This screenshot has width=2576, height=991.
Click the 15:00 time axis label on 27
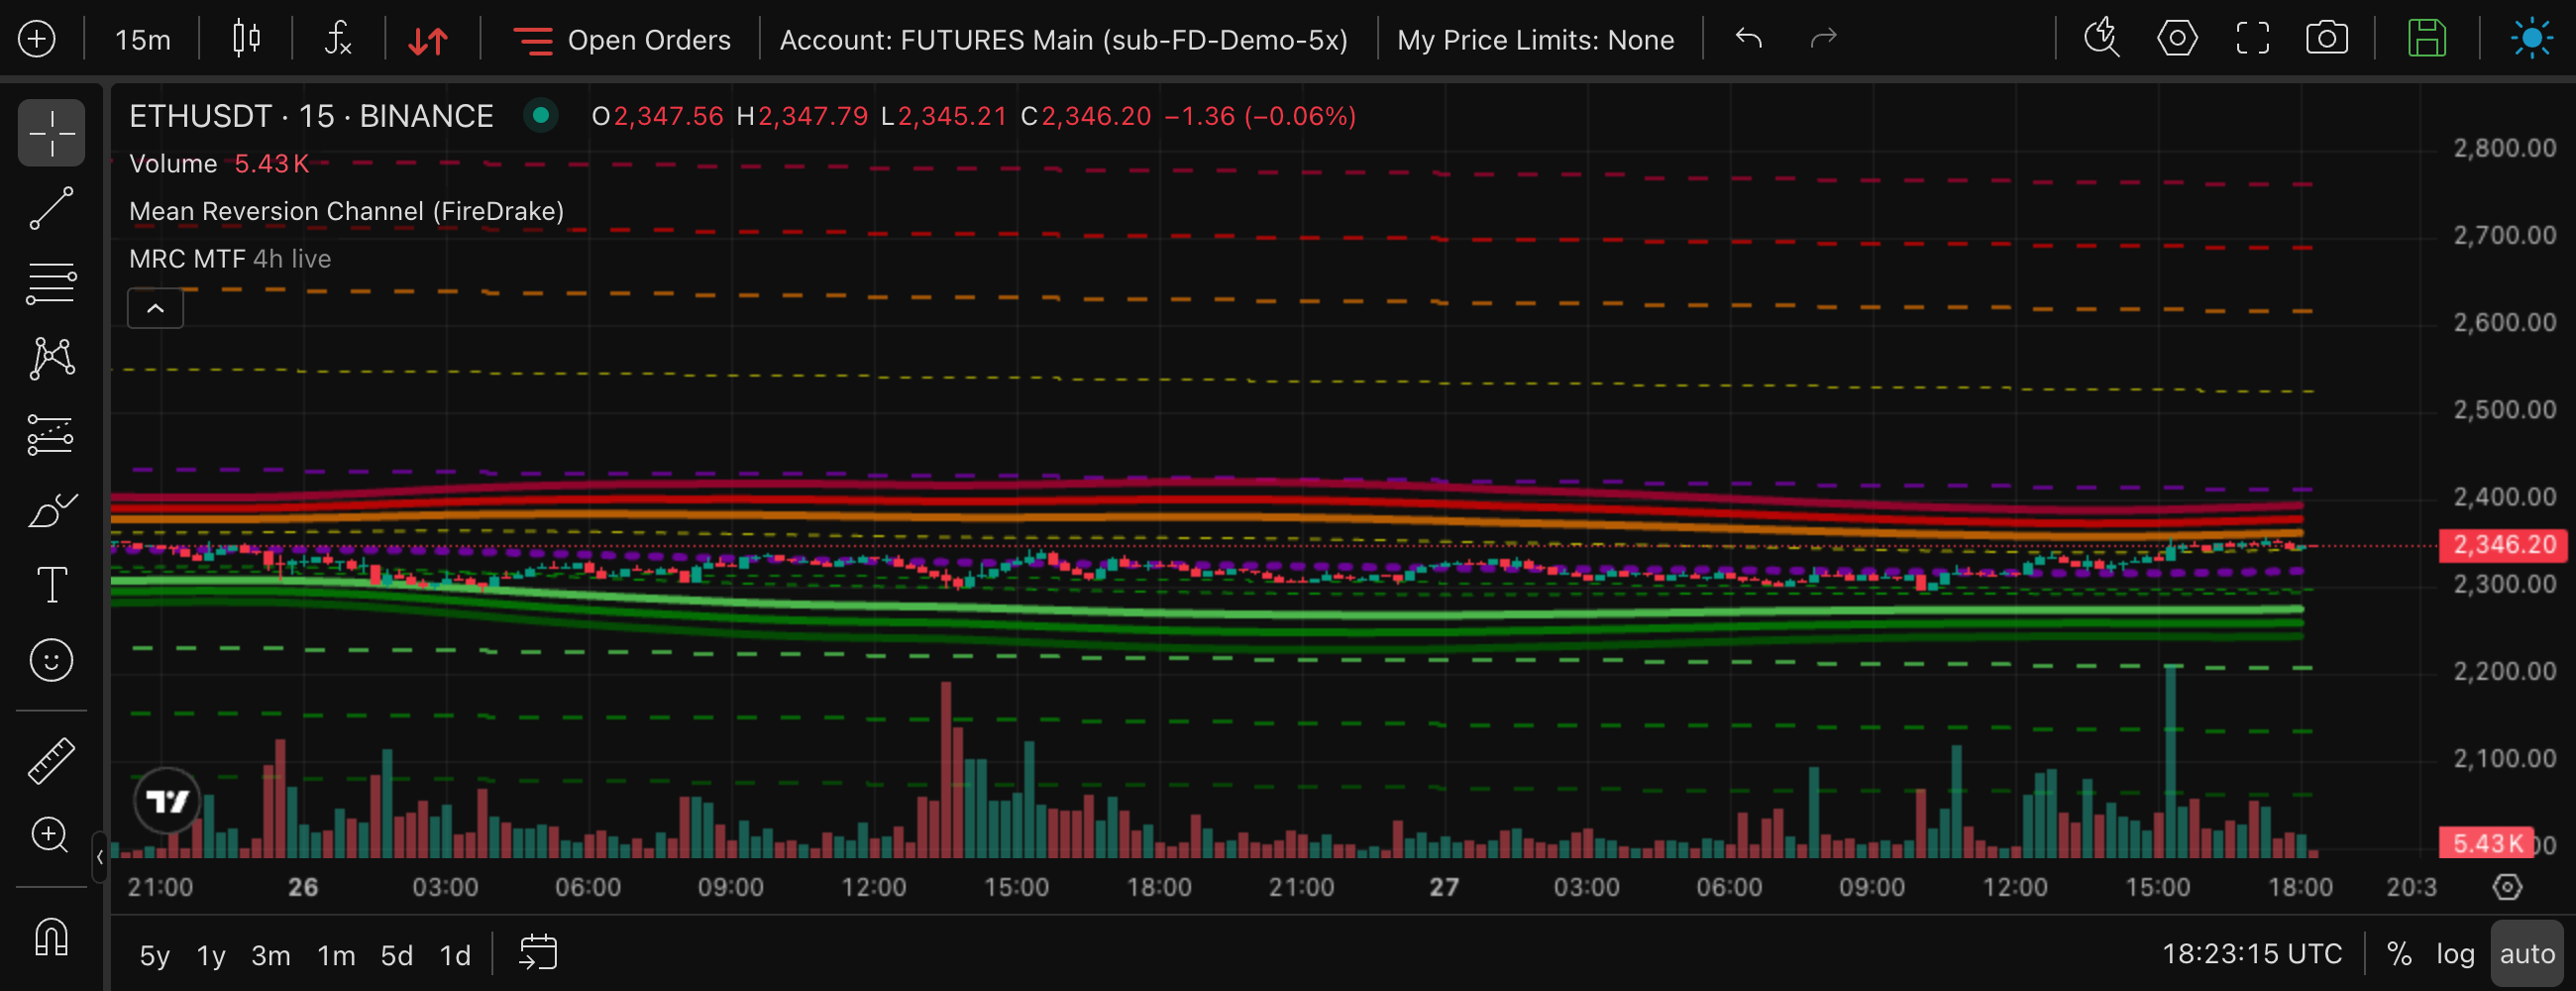coord(2157,887)
